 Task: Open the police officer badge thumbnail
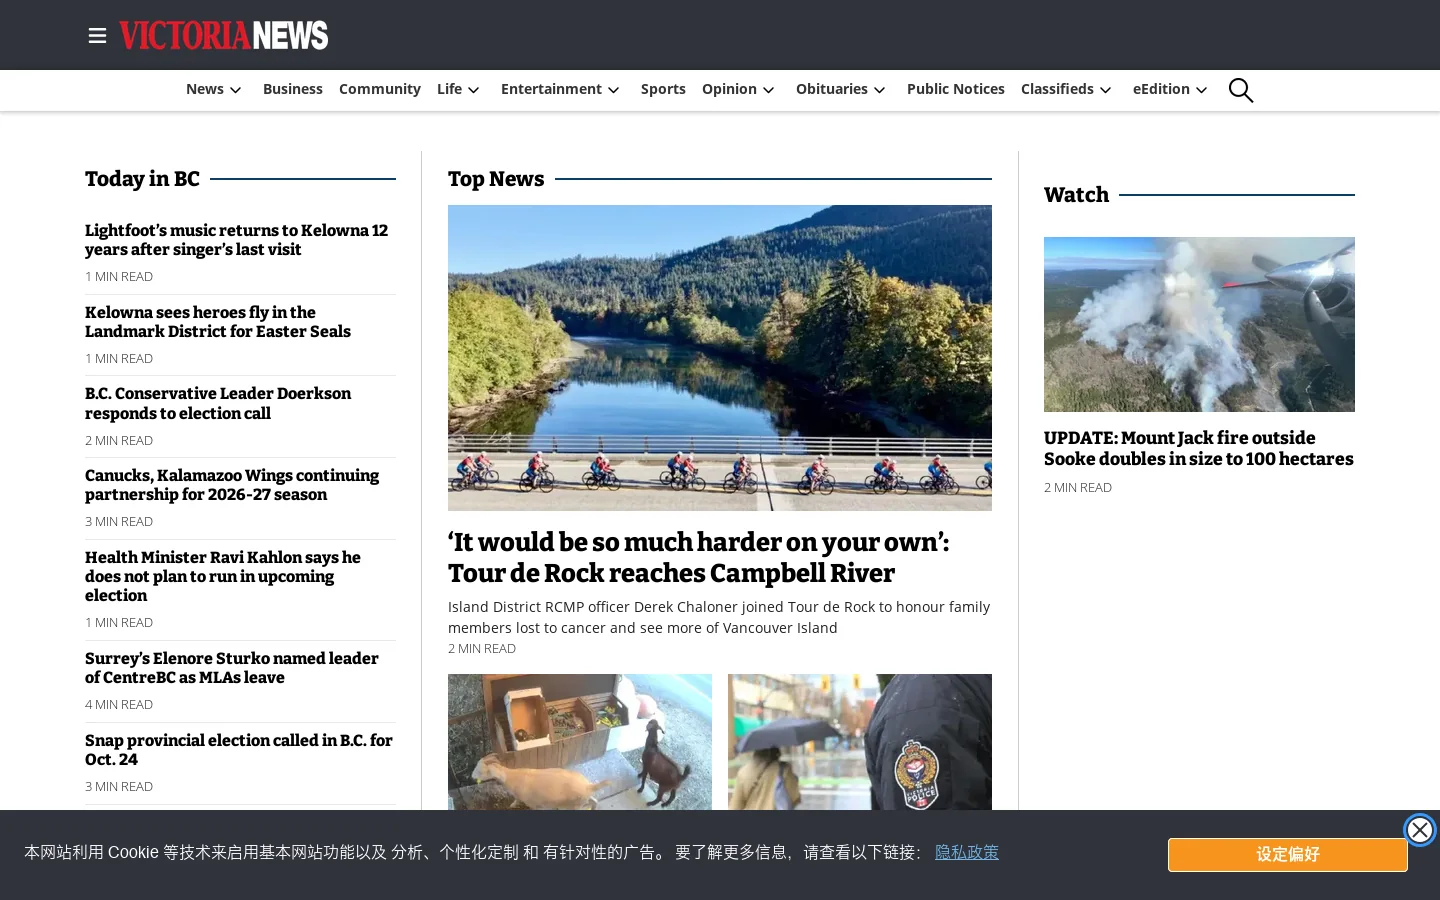point(860,742)
